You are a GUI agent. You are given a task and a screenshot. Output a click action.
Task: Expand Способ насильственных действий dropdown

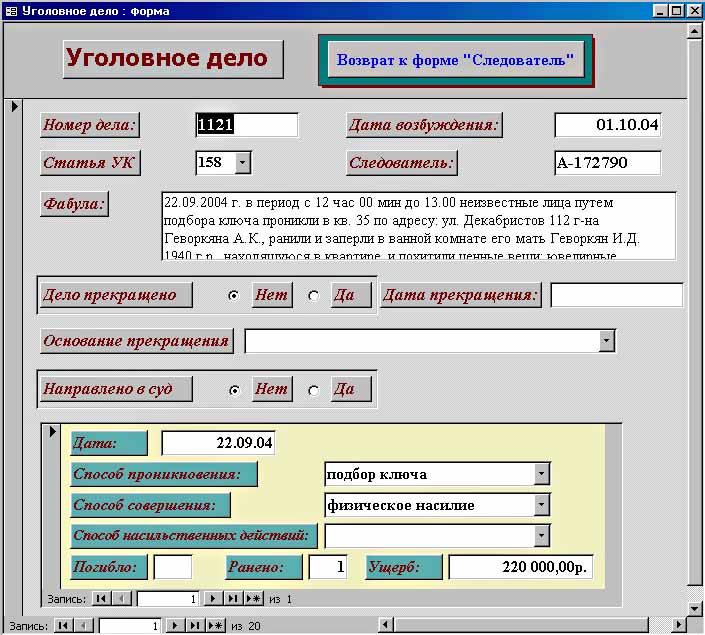pyautogui.click(x=541, y=536)
